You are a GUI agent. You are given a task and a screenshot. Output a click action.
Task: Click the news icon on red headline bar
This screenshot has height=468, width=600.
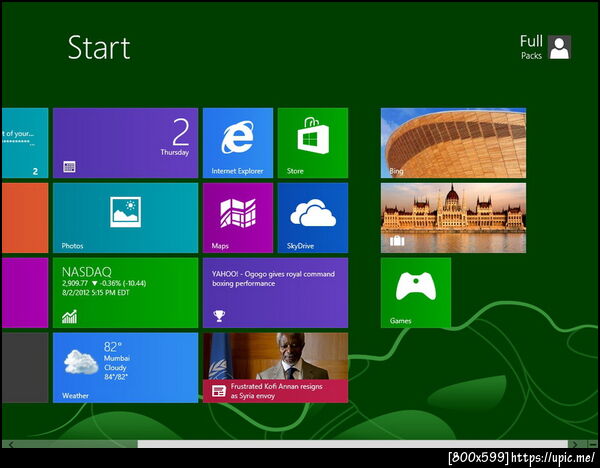219,391
